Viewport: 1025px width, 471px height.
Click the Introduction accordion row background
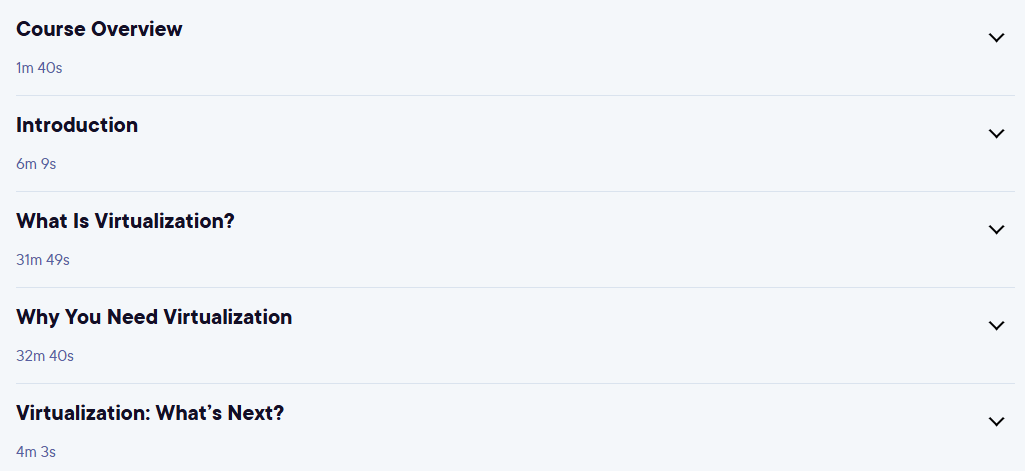(515, 144)
